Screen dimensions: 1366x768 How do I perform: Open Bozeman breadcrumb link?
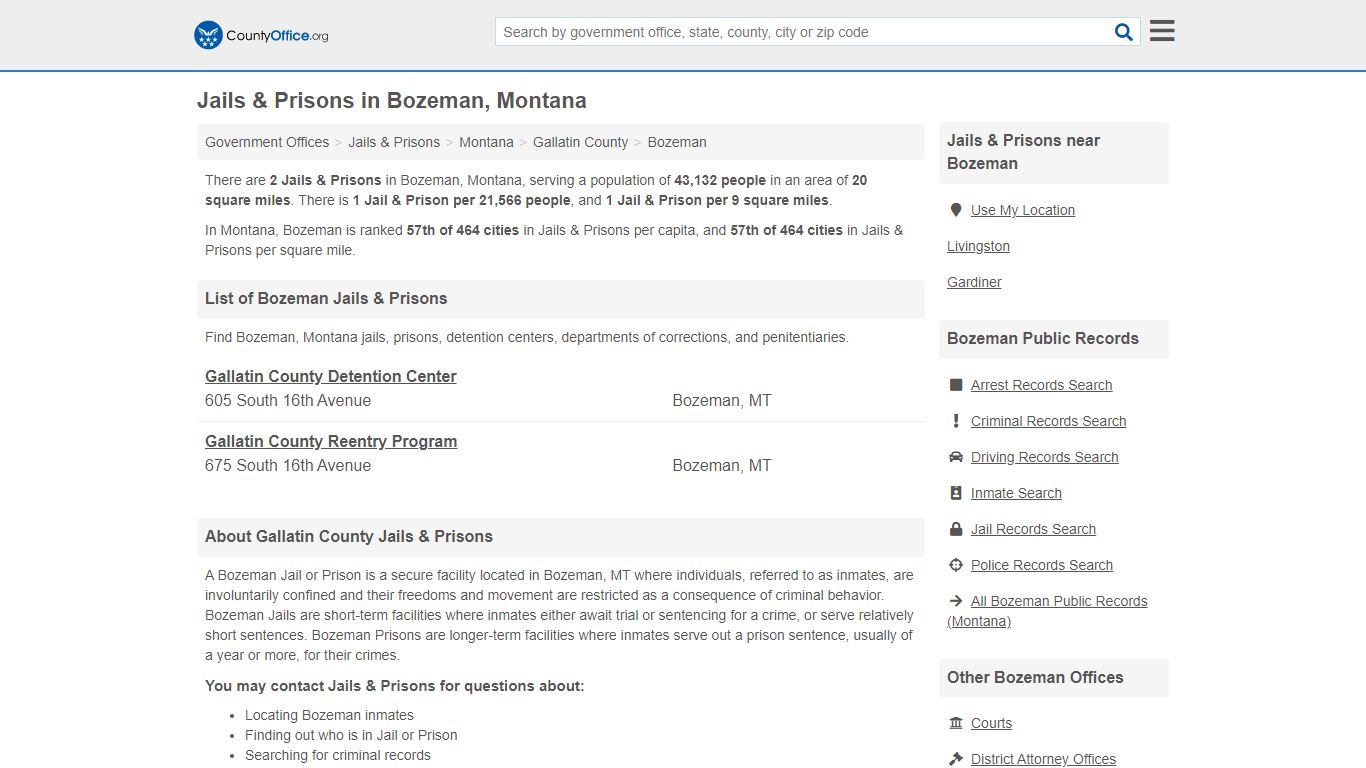pos(677,142)
